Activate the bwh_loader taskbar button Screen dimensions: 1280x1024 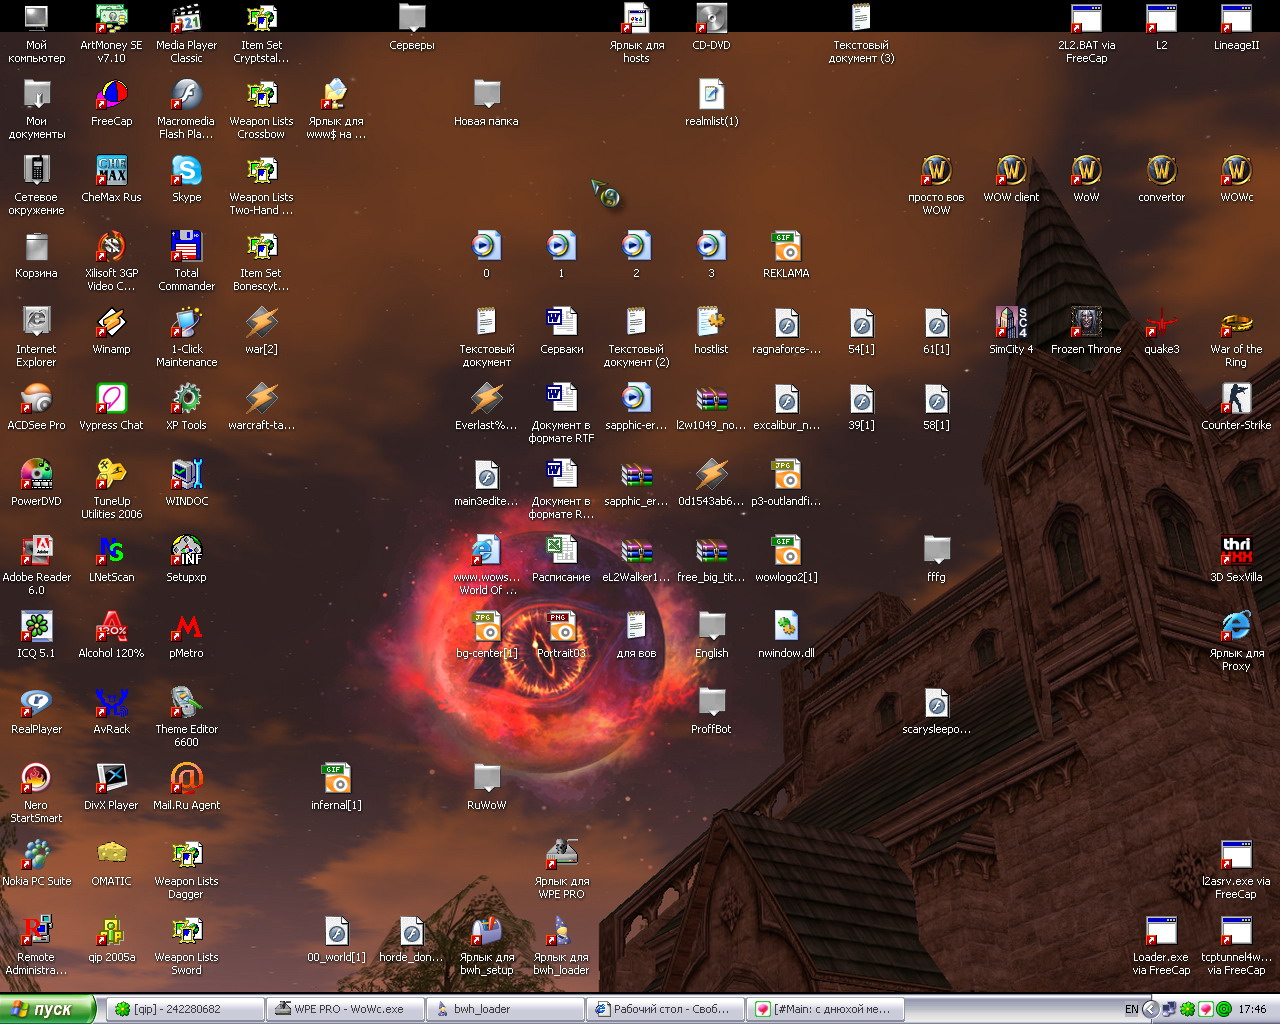click(505, 1009)
